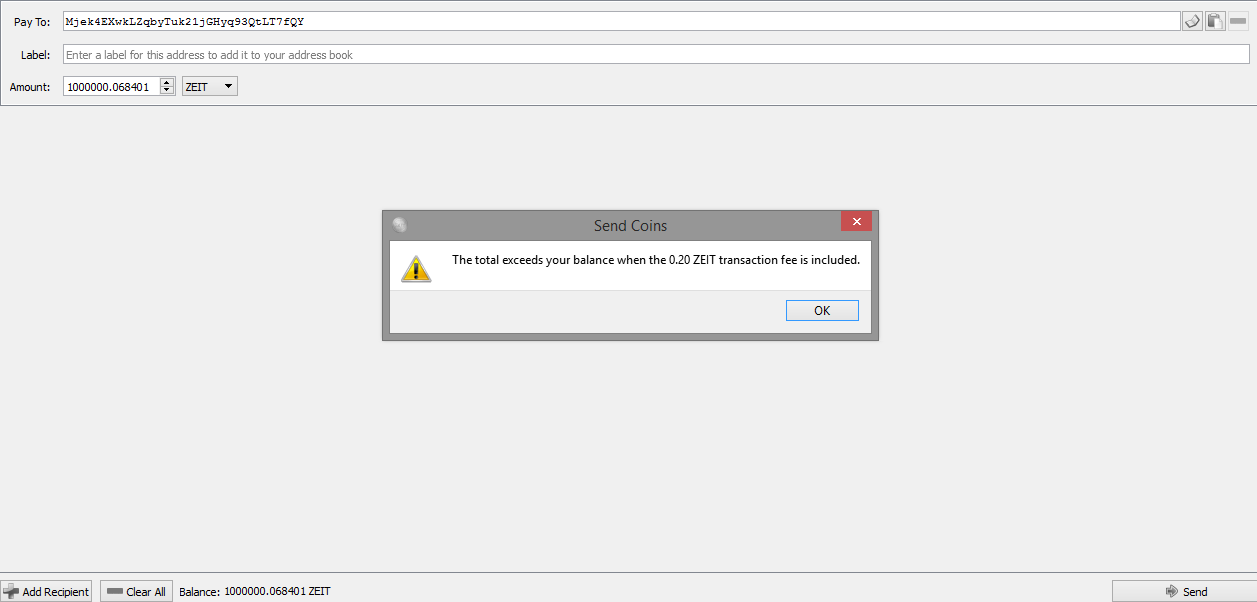Click the Pay To label
Viewport: 1257px width, 602px height.
[x=32, y=22]
